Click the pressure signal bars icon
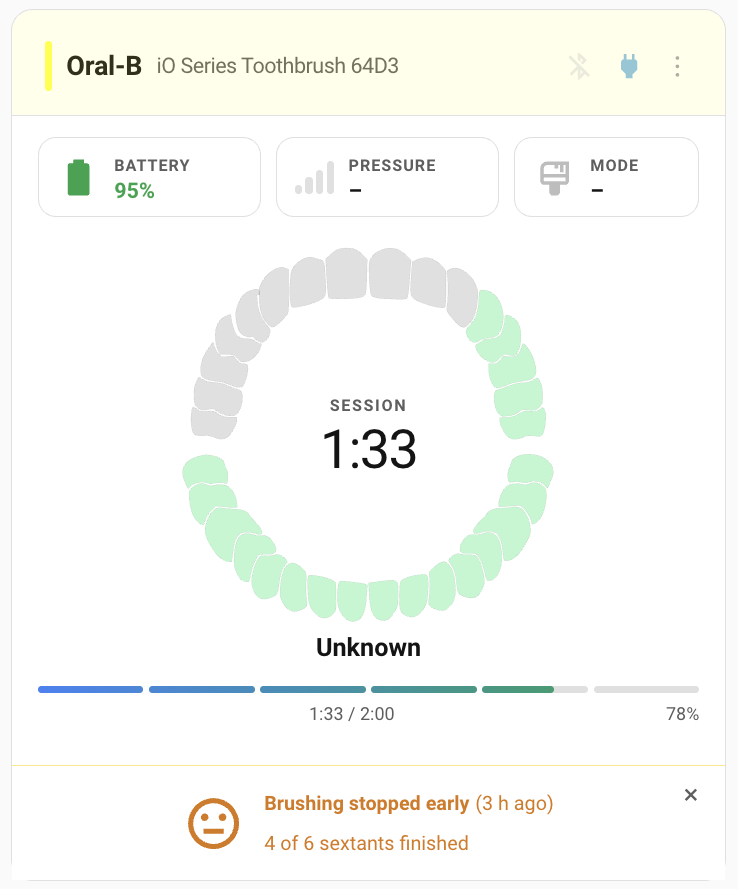This screenshot has width=738, height=889. click(x=315, y=177)
